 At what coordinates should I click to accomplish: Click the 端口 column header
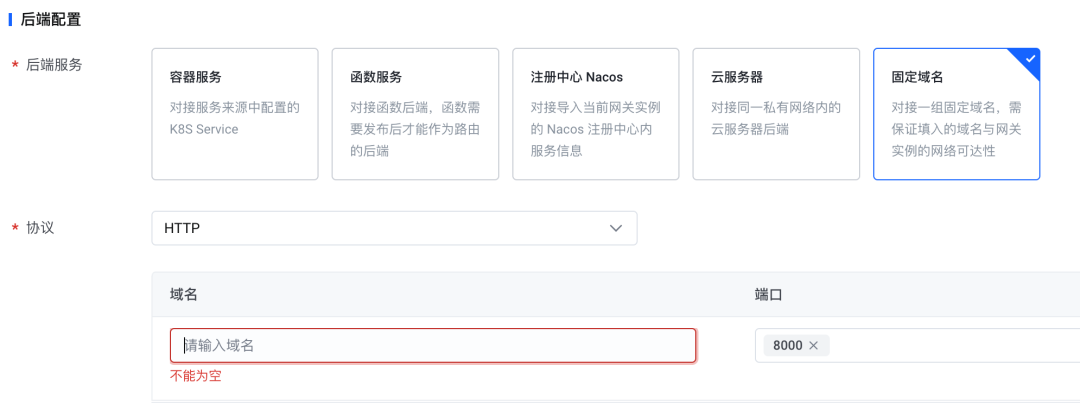768,295
